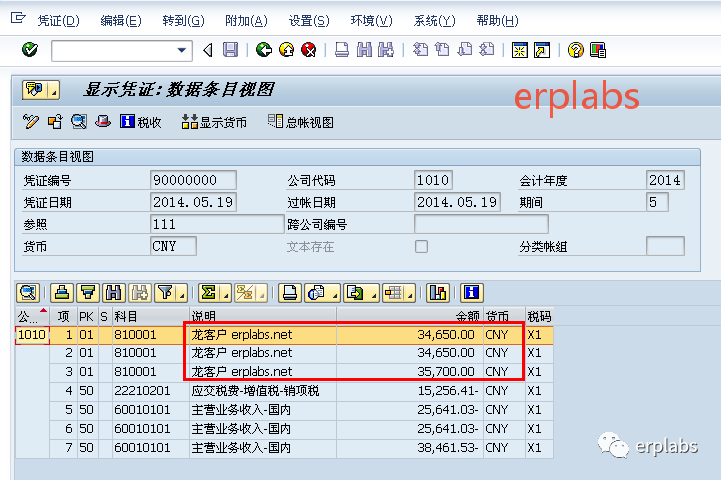This screenshot has width=721, height=480.
Task: Click the ALV Export icon
Action: coord(355,292)
